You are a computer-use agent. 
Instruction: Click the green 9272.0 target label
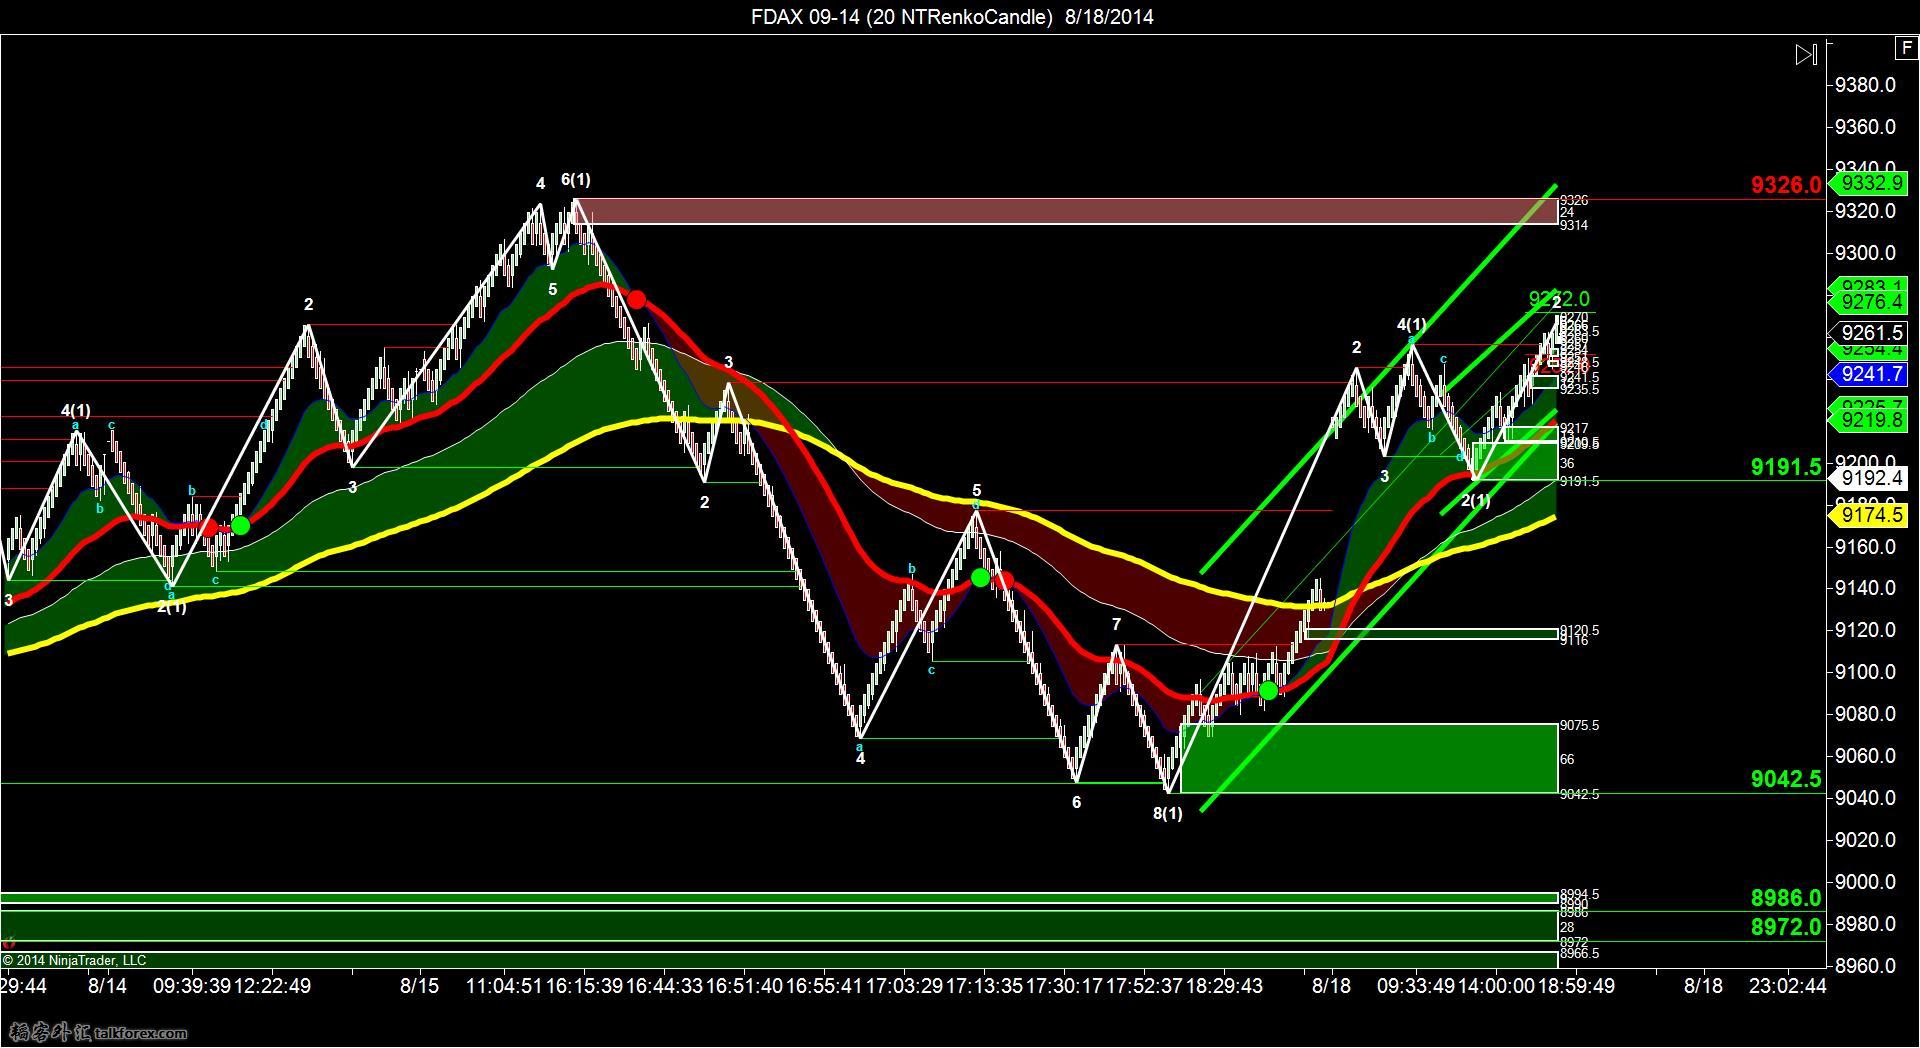1559,299
